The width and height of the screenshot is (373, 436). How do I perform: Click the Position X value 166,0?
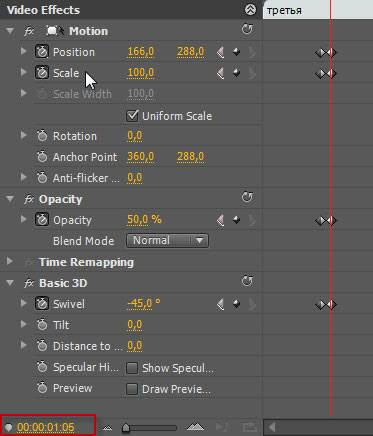click(140, 52)
